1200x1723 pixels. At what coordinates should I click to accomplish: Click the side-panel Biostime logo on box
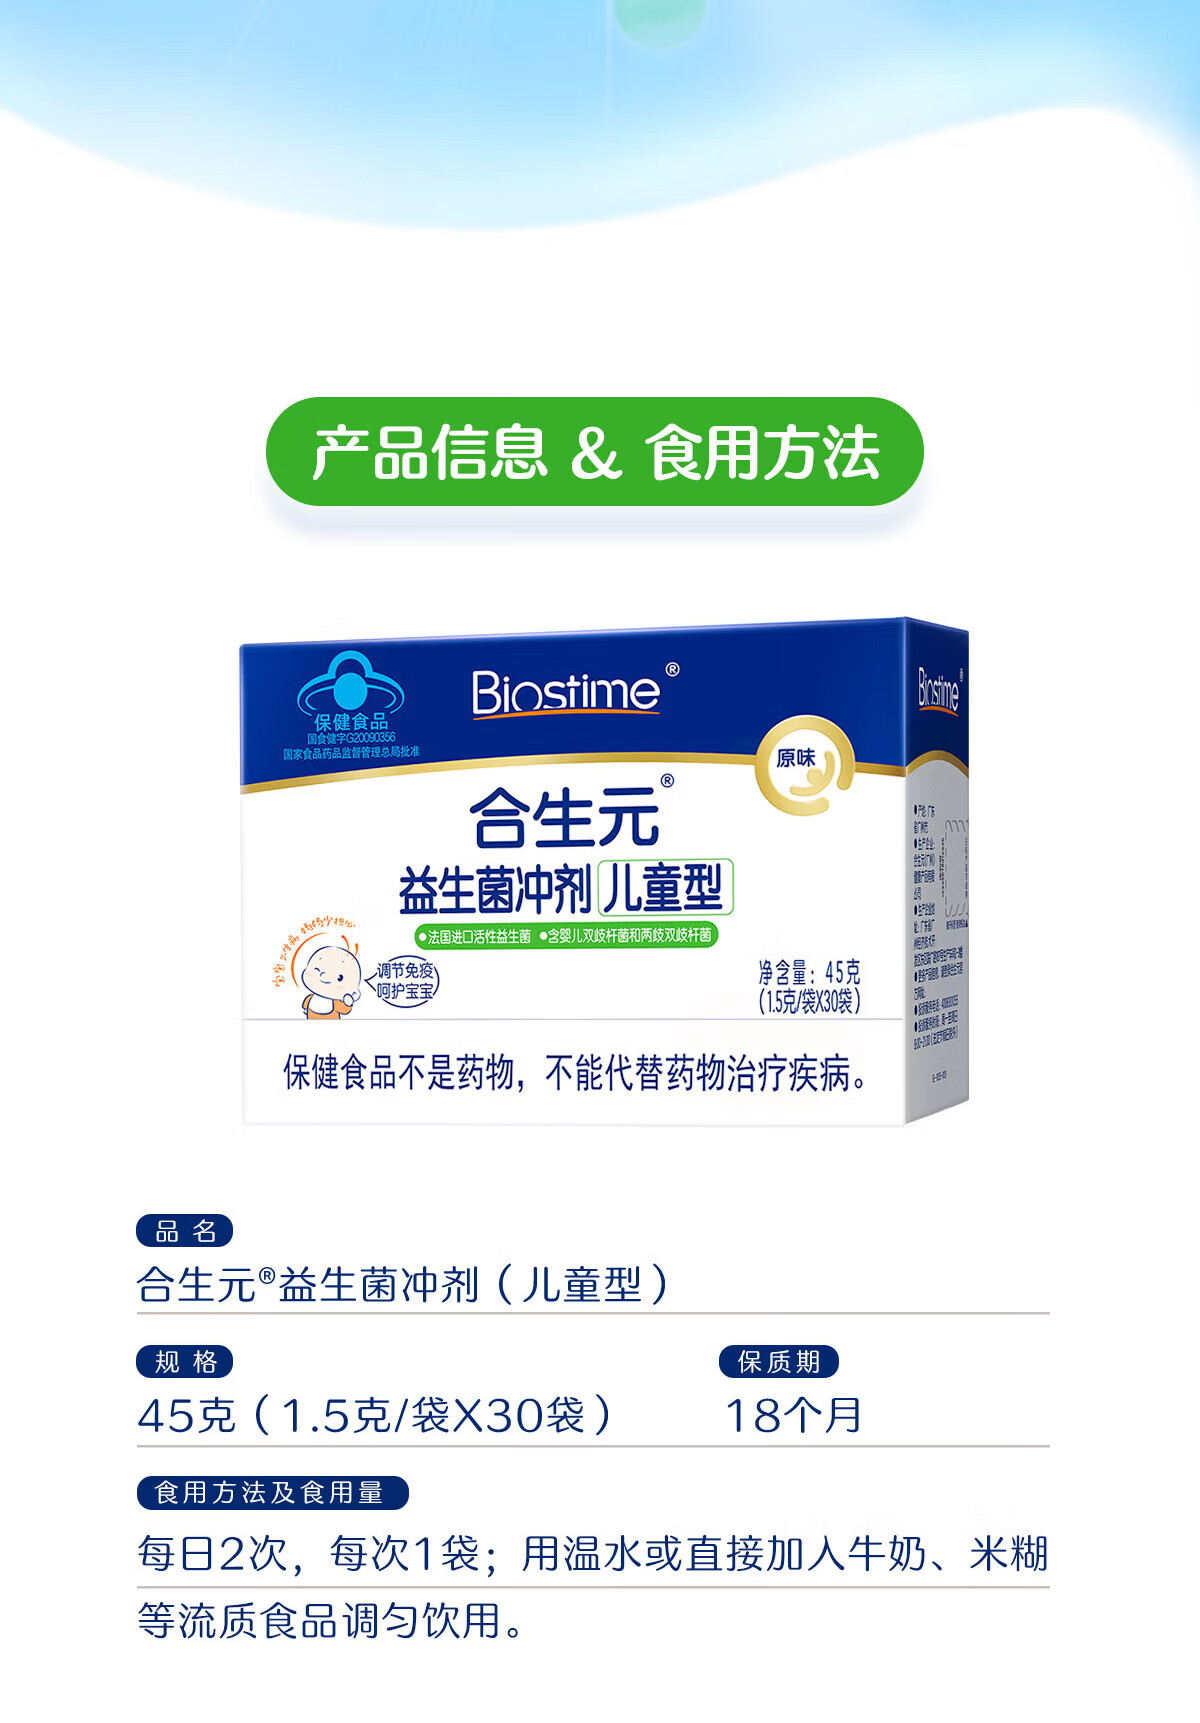tap(938, 690)
